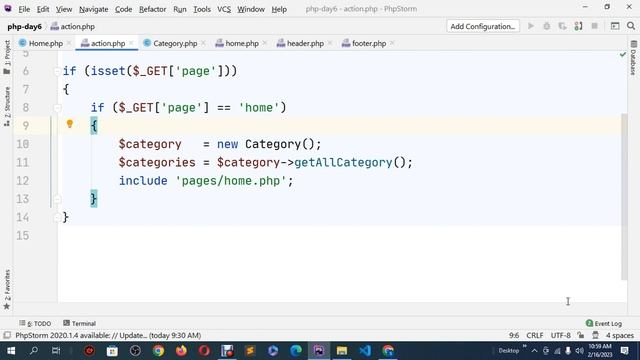The height and width of the screenshot is (360, 640).
Task: Open the Navigate menu
Action: [x=93, y=9]
